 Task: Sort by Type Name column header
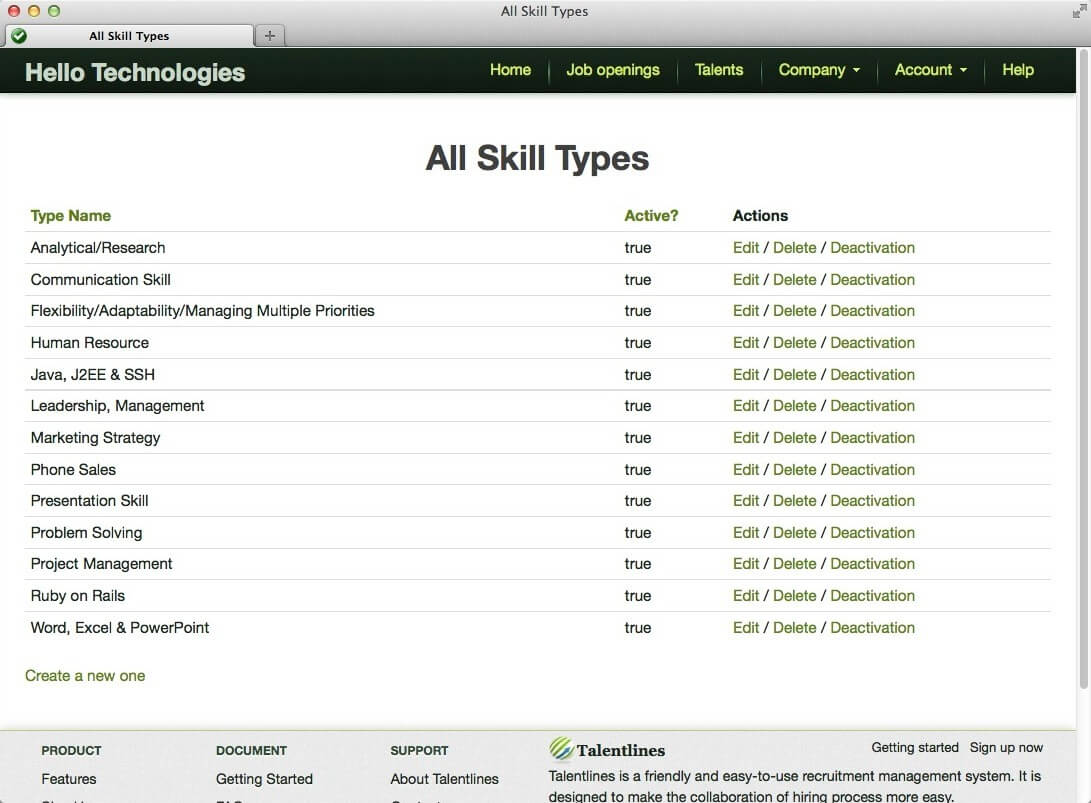(x=71, y=216)
